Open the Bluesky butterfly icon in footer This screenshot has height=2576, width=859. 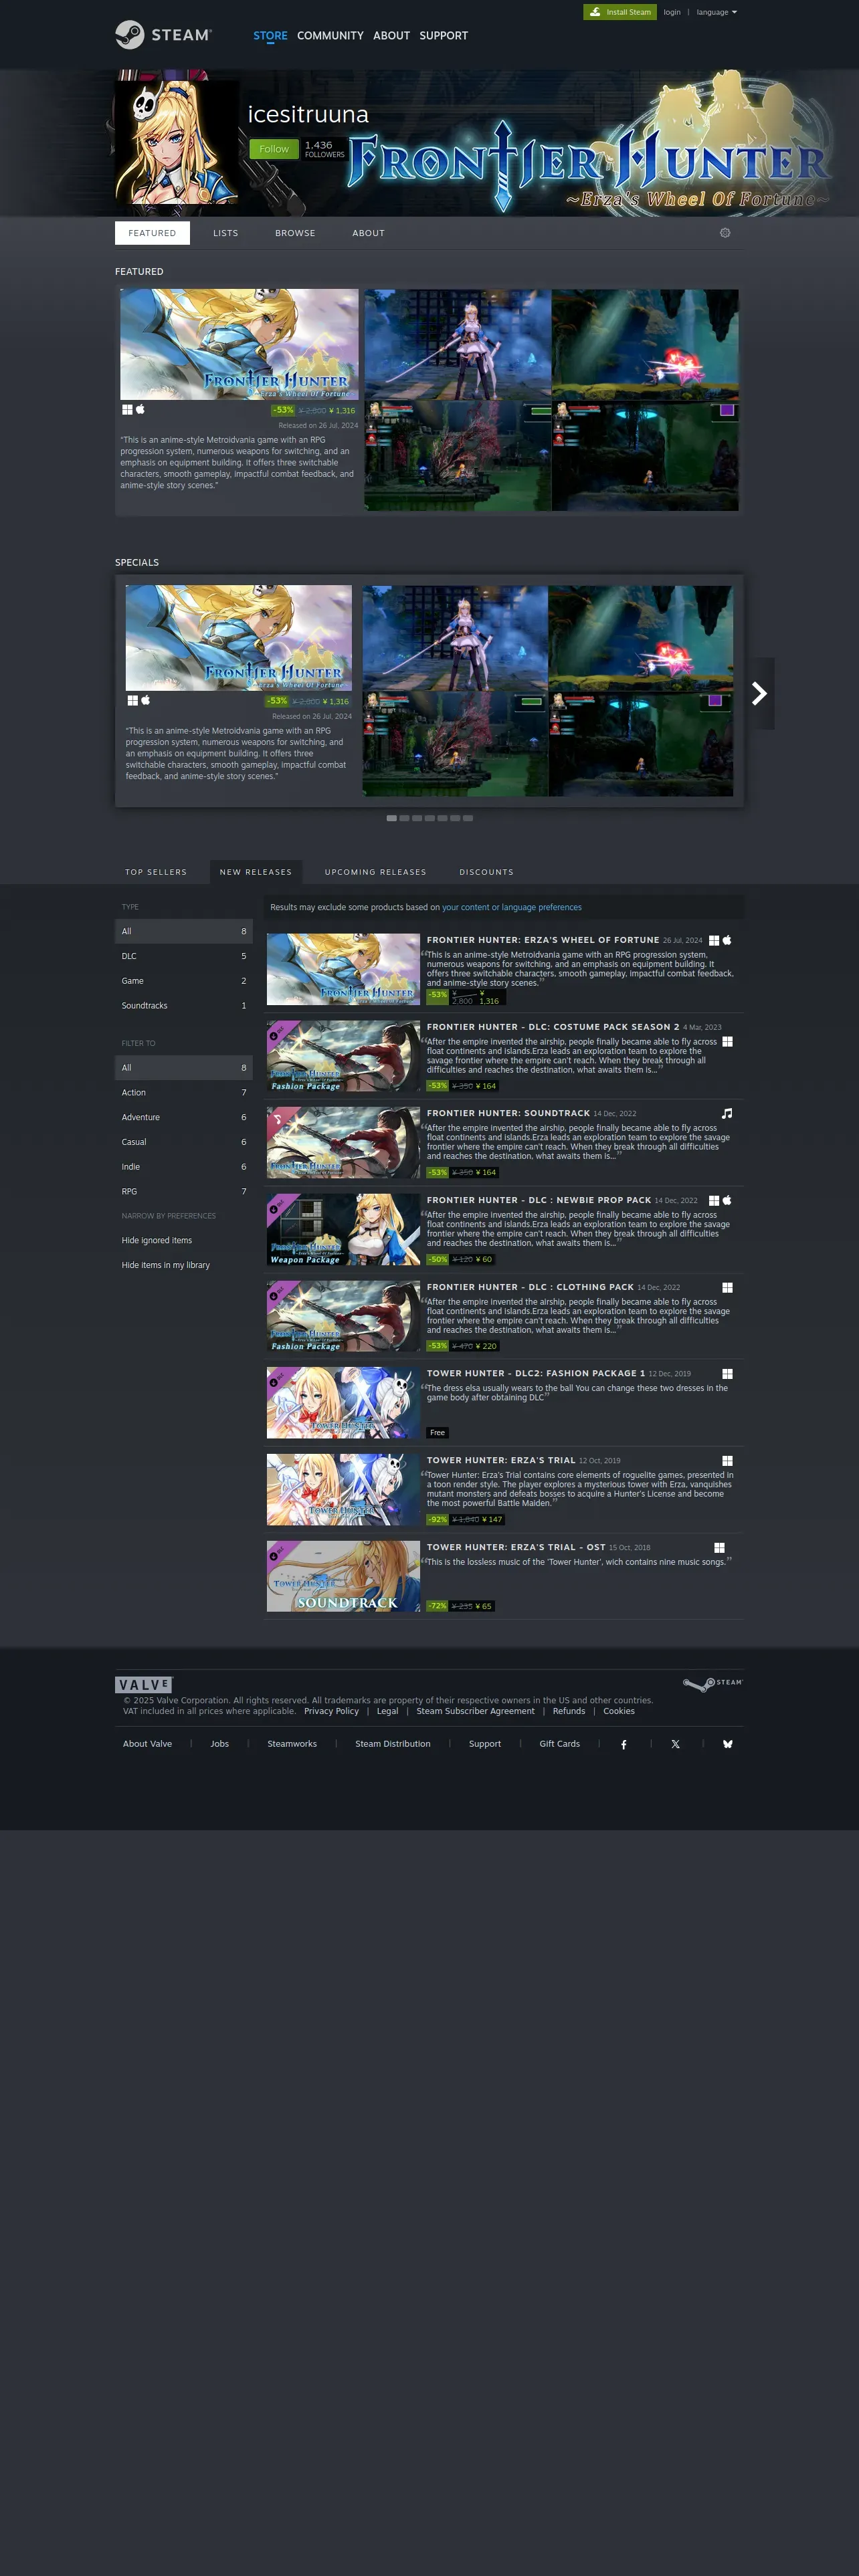pyautogui.click(x=728, y=1744)
